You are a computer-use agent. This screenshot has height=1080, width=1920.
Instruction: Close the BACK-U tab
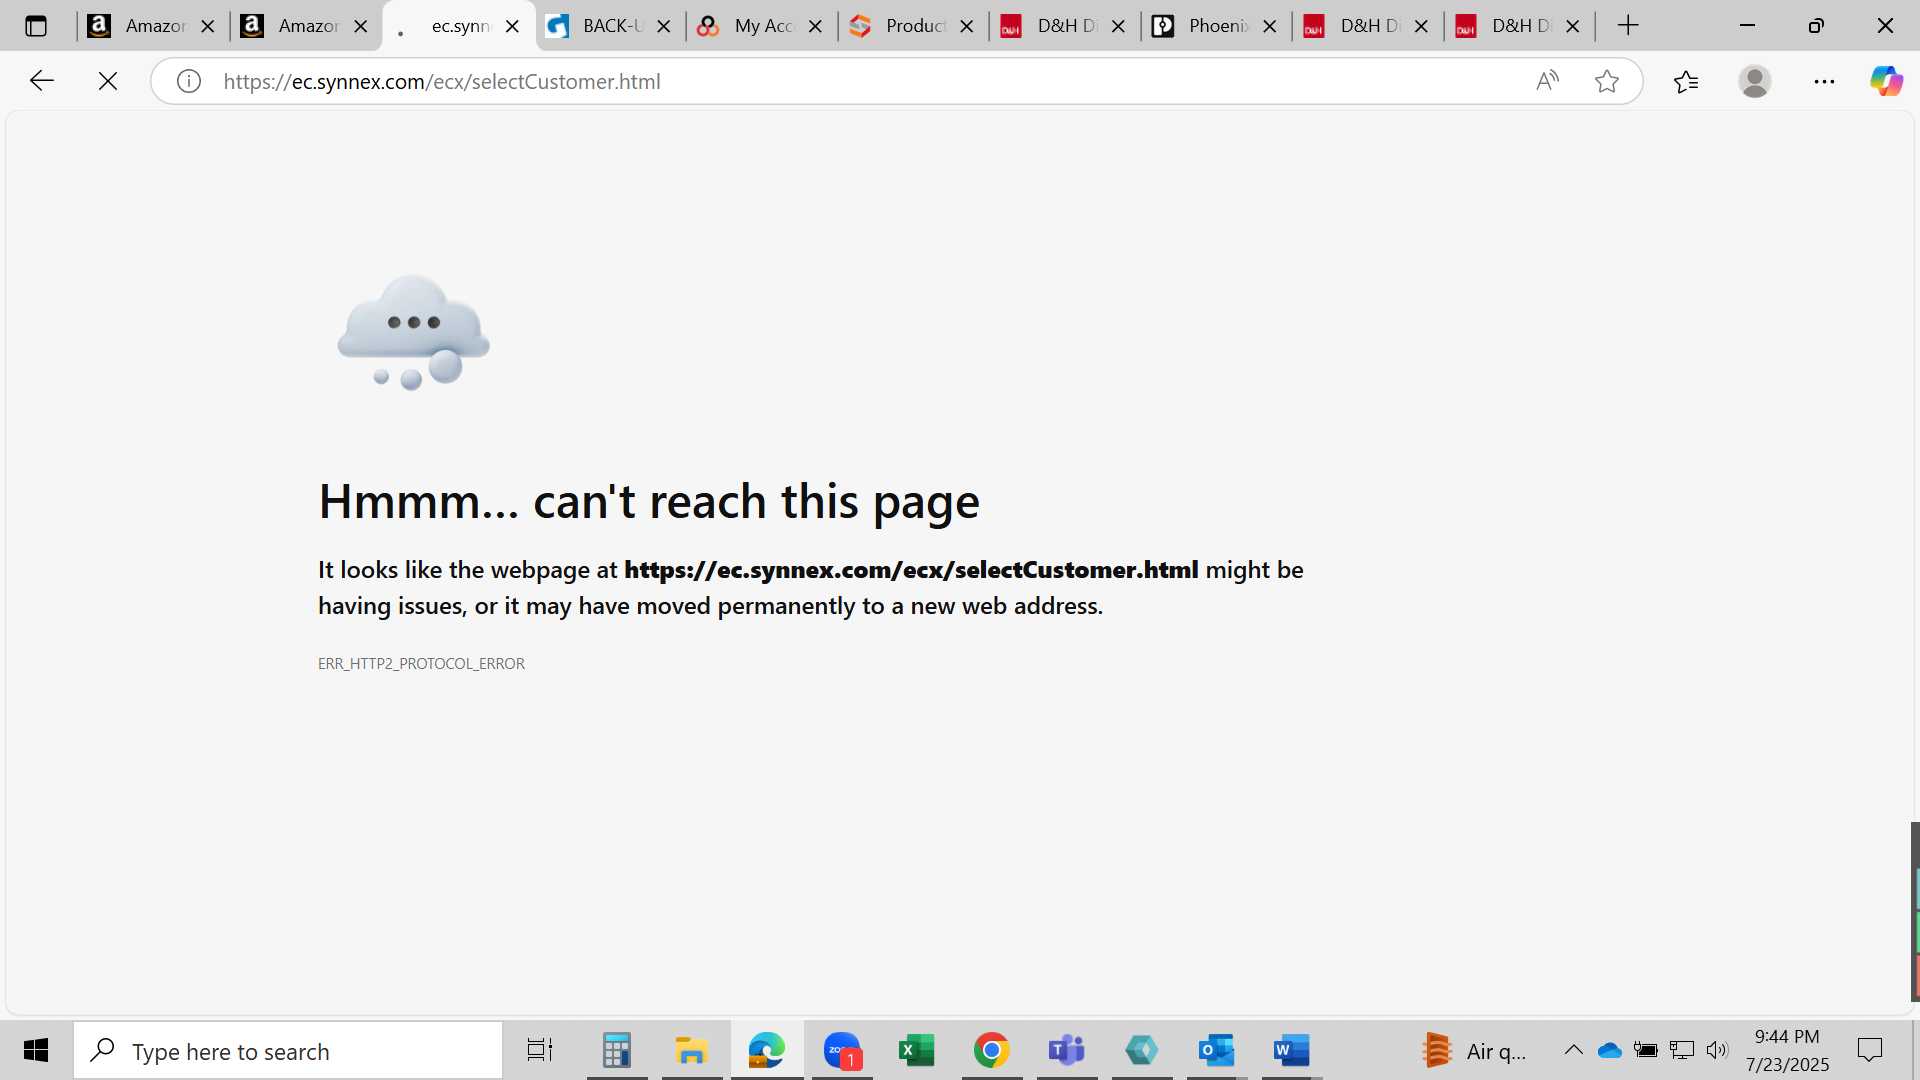click(x=663, y=26)
